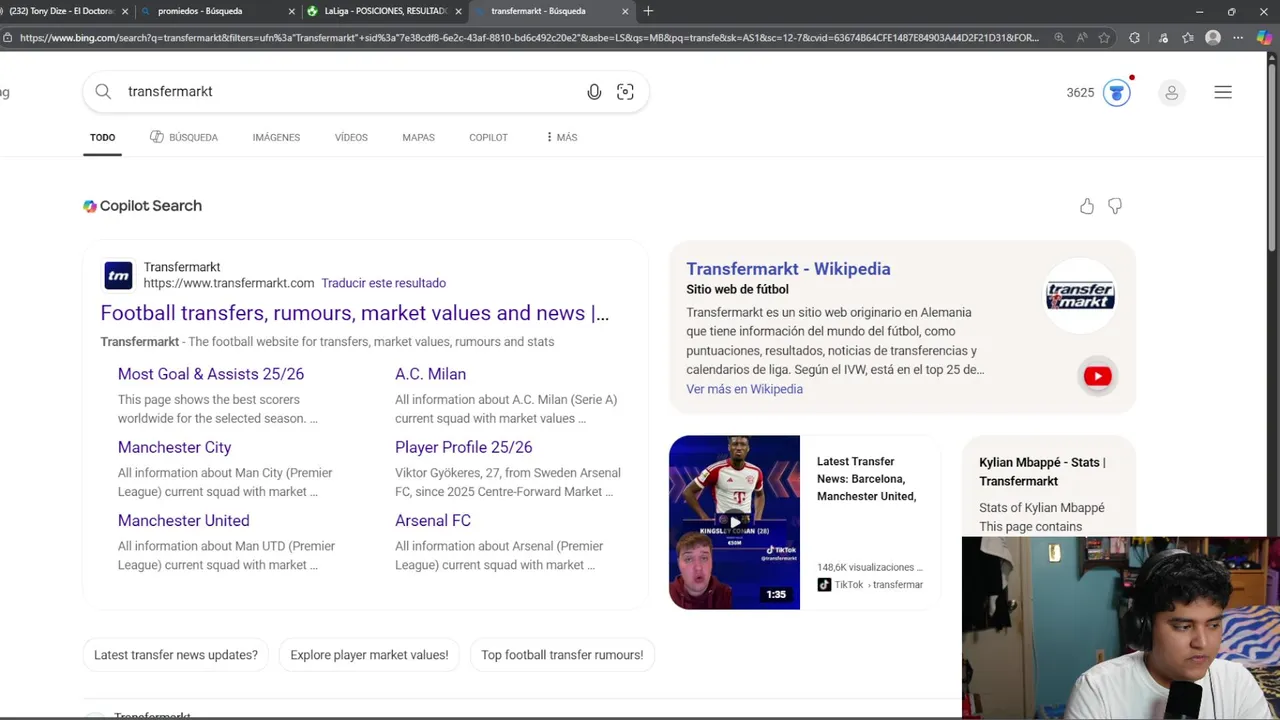Open the Edge browser profile avatar
The image size is (1280, 720).
[x=1213, y=38]
